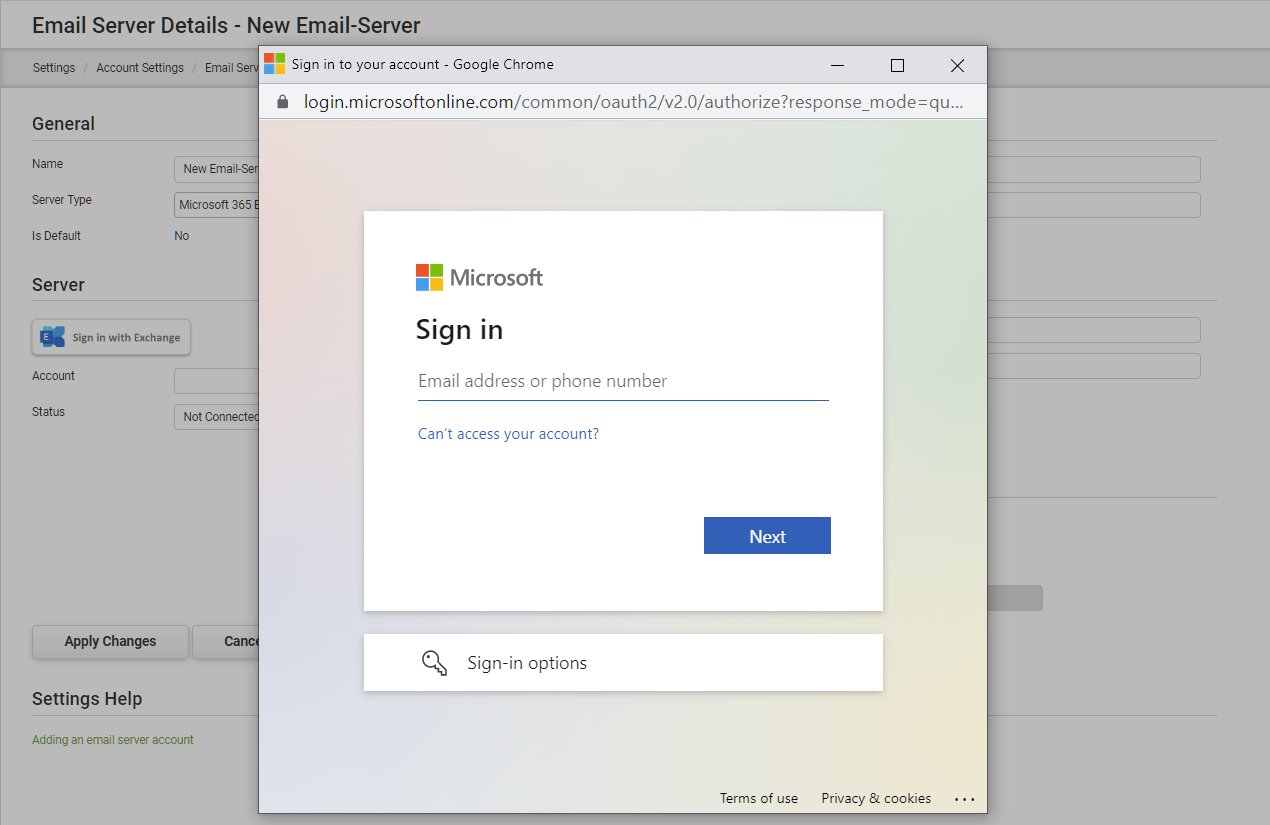Click the Name field showing New Email-Server
This screenshot has width=1270, height=825.
coord(217,169)
